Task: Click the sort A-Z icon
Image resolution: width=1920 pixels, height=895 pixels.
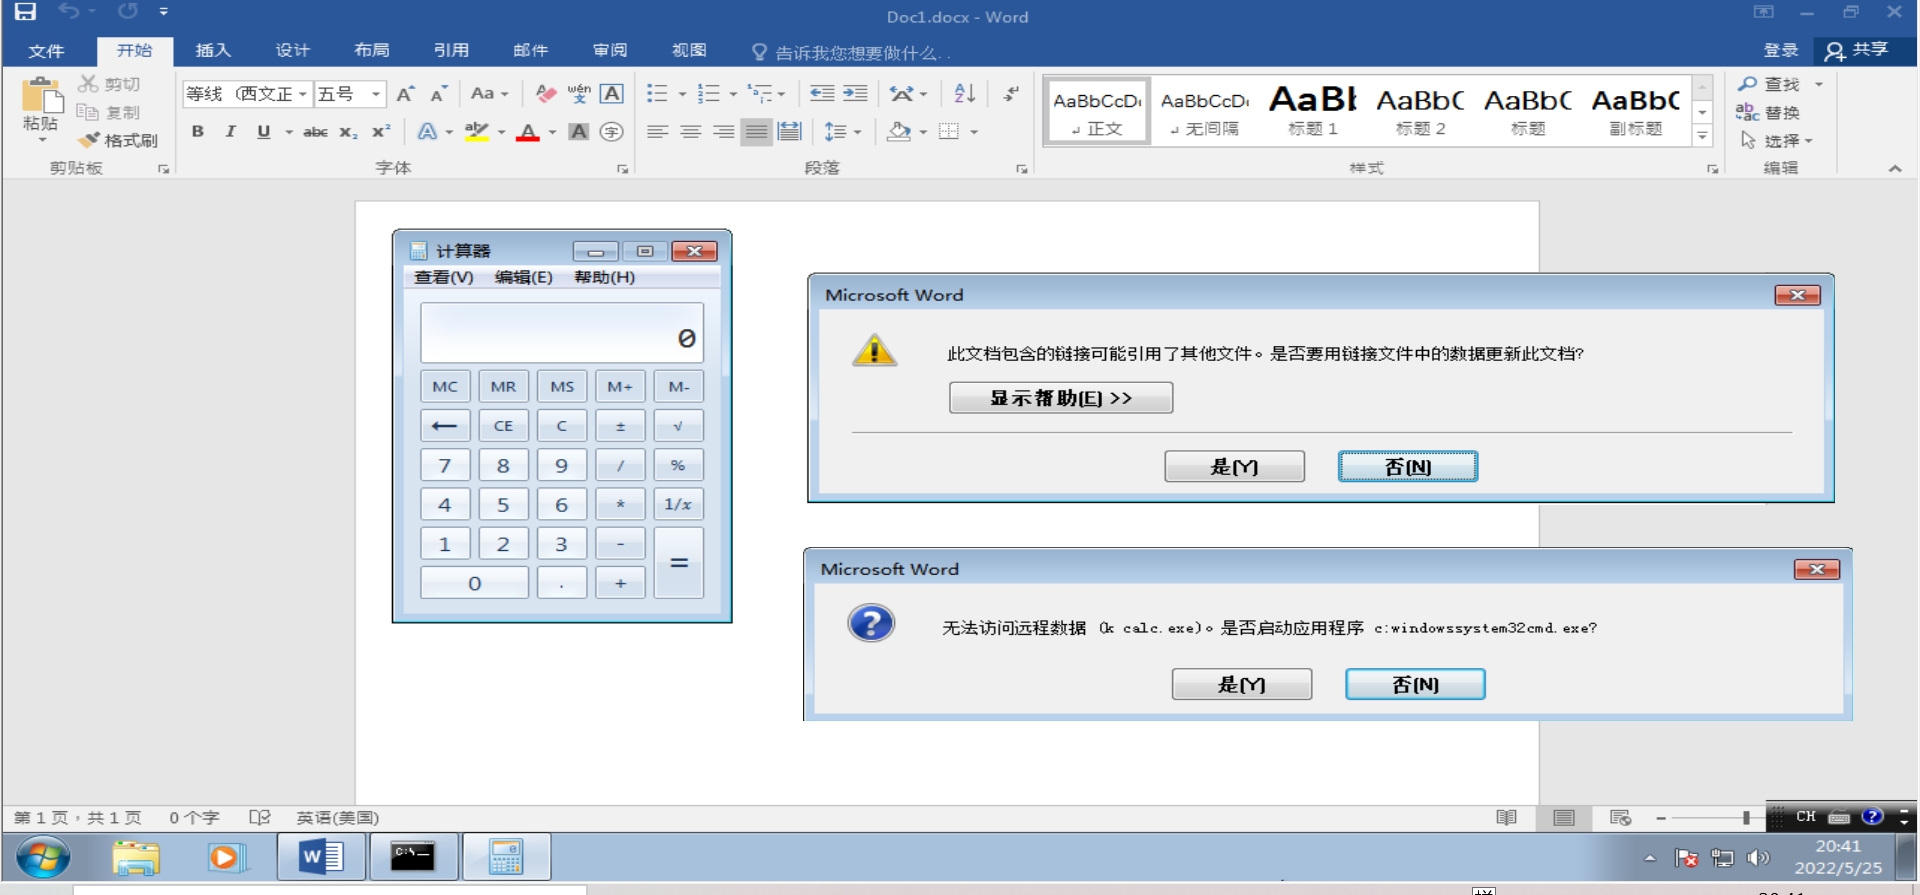Action: pos(964,94)
